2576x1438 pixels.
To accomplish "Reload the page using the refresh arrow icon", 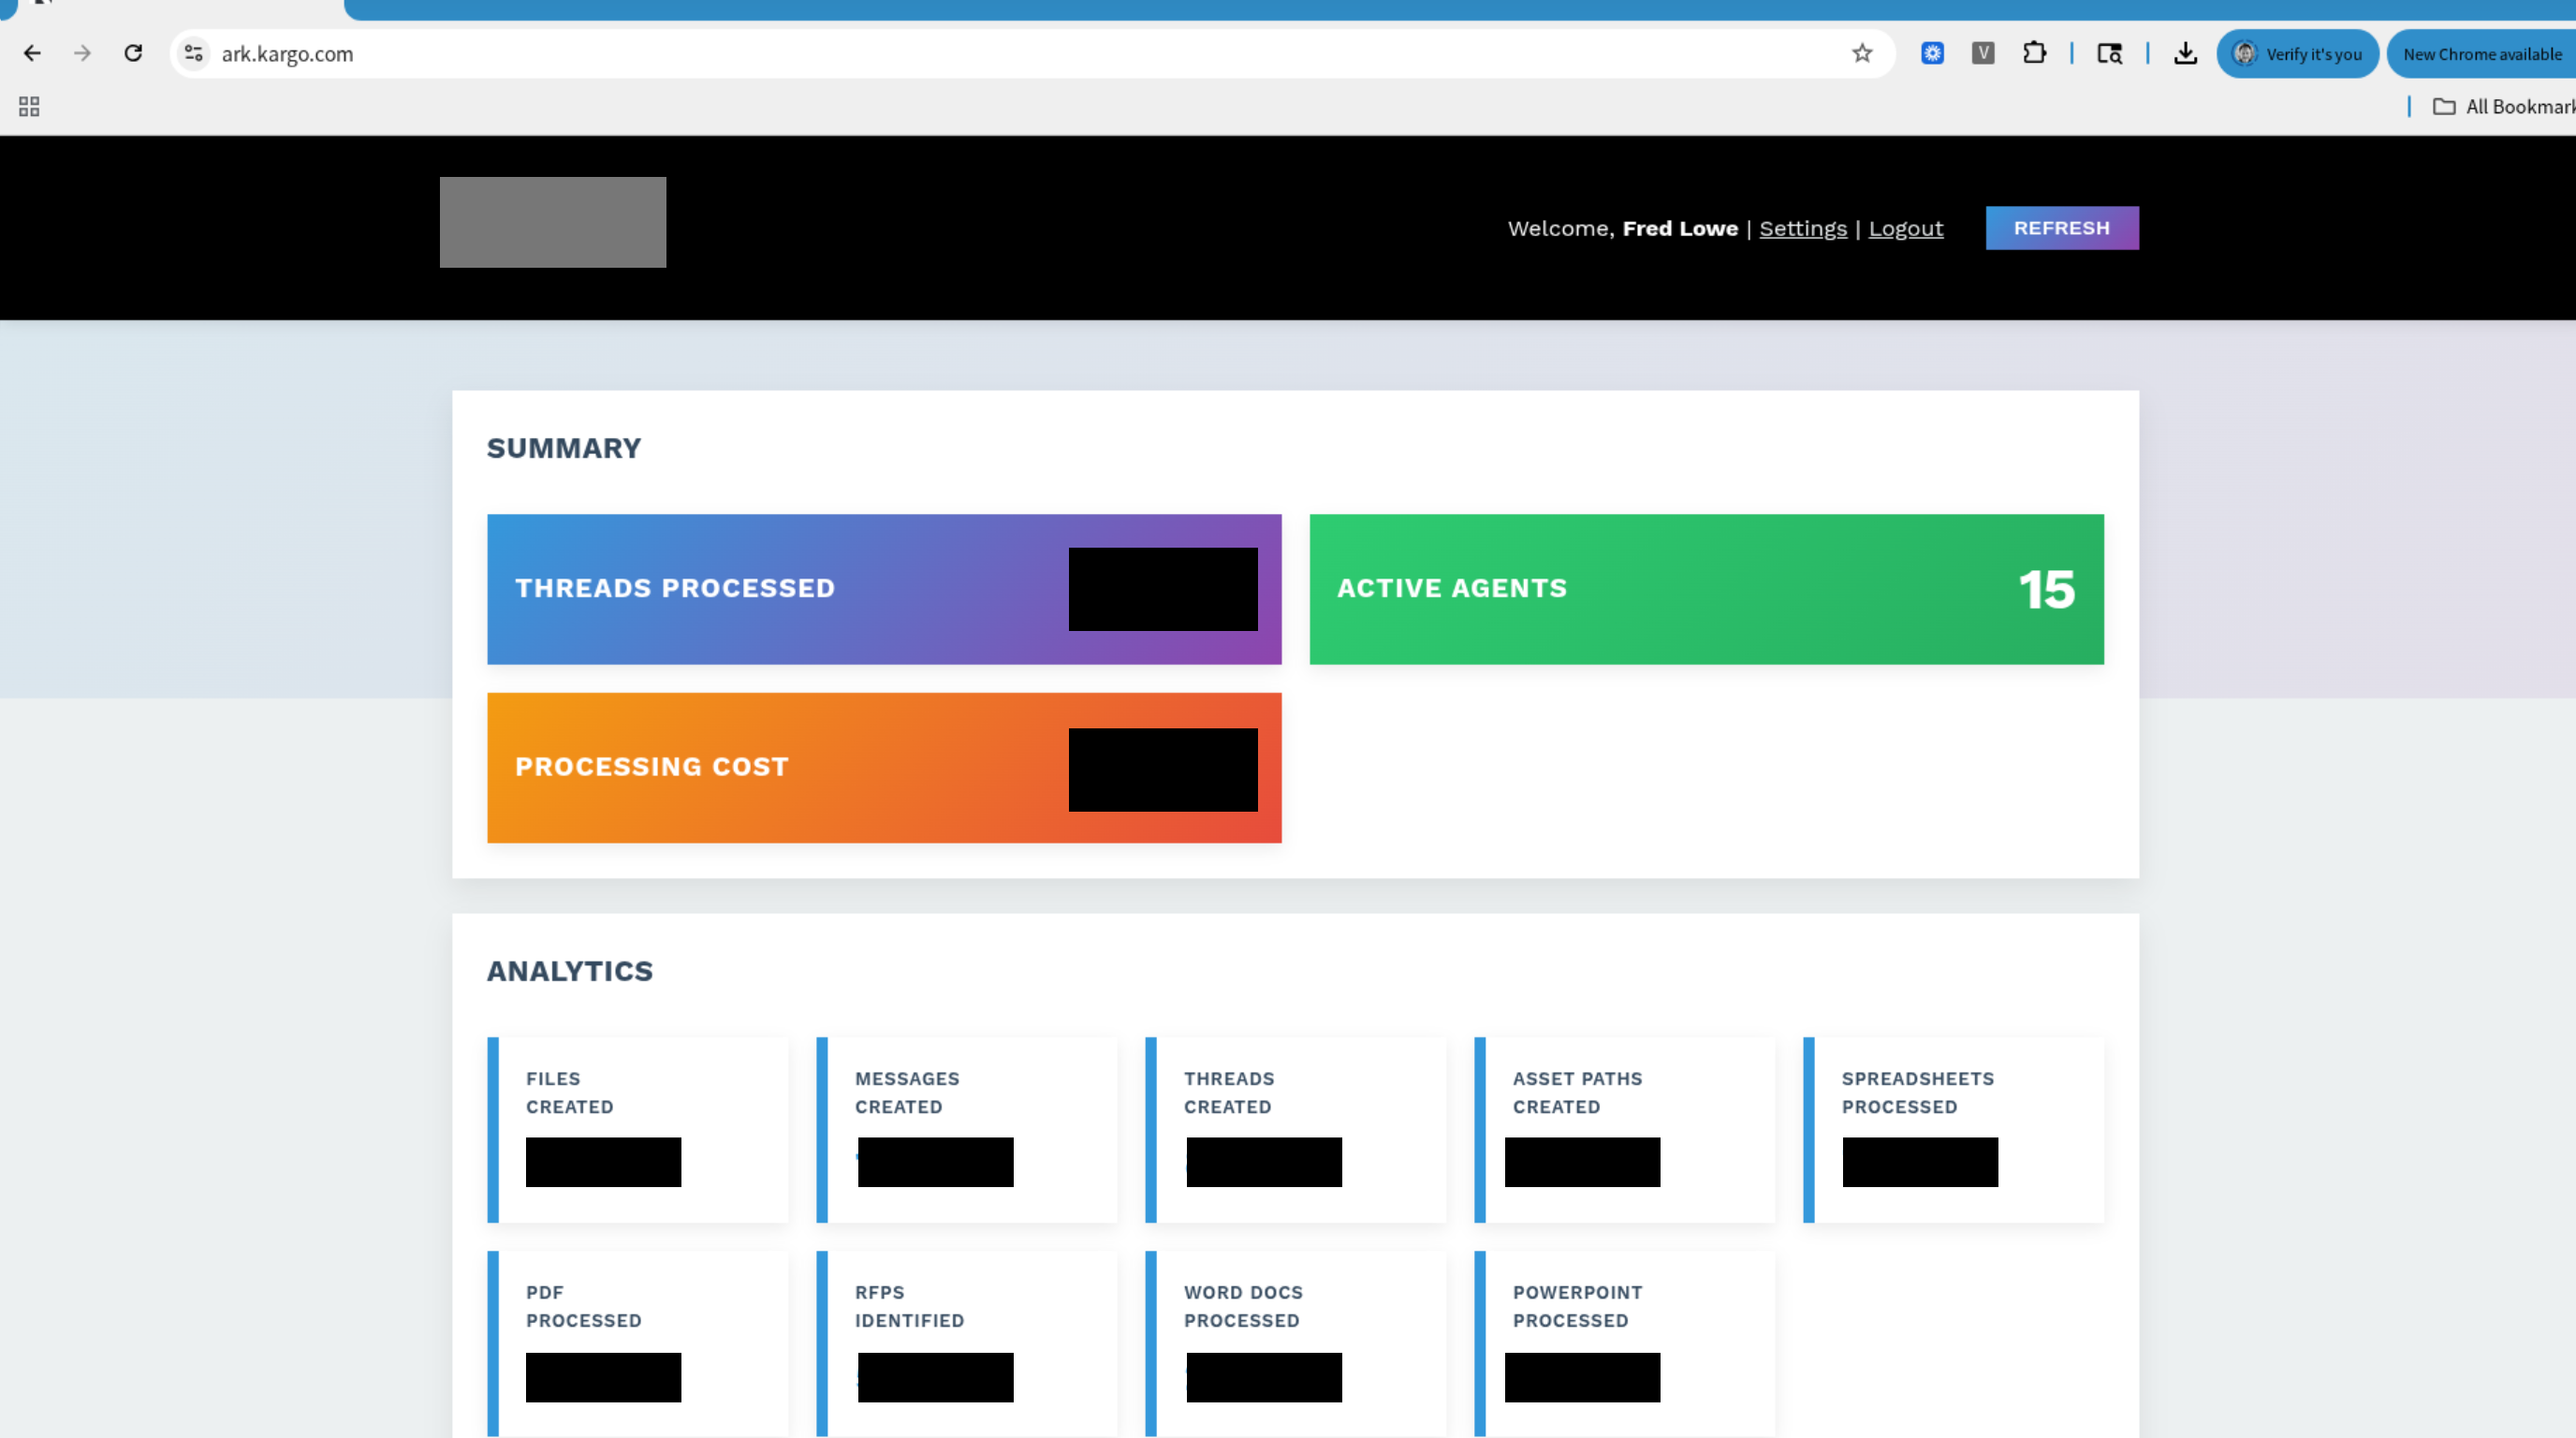I will [x=133, y=53].
